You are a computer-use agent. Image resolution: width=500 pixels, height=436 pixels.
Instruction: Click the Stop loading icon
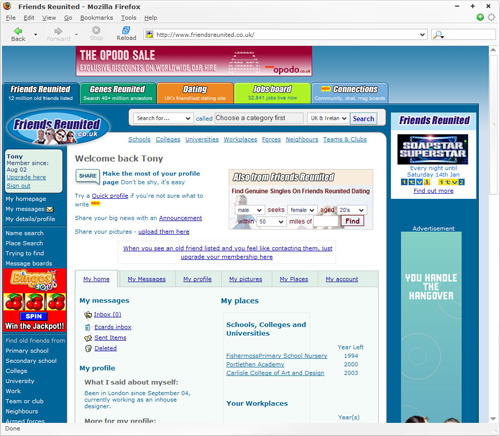(x=96, y=30)
